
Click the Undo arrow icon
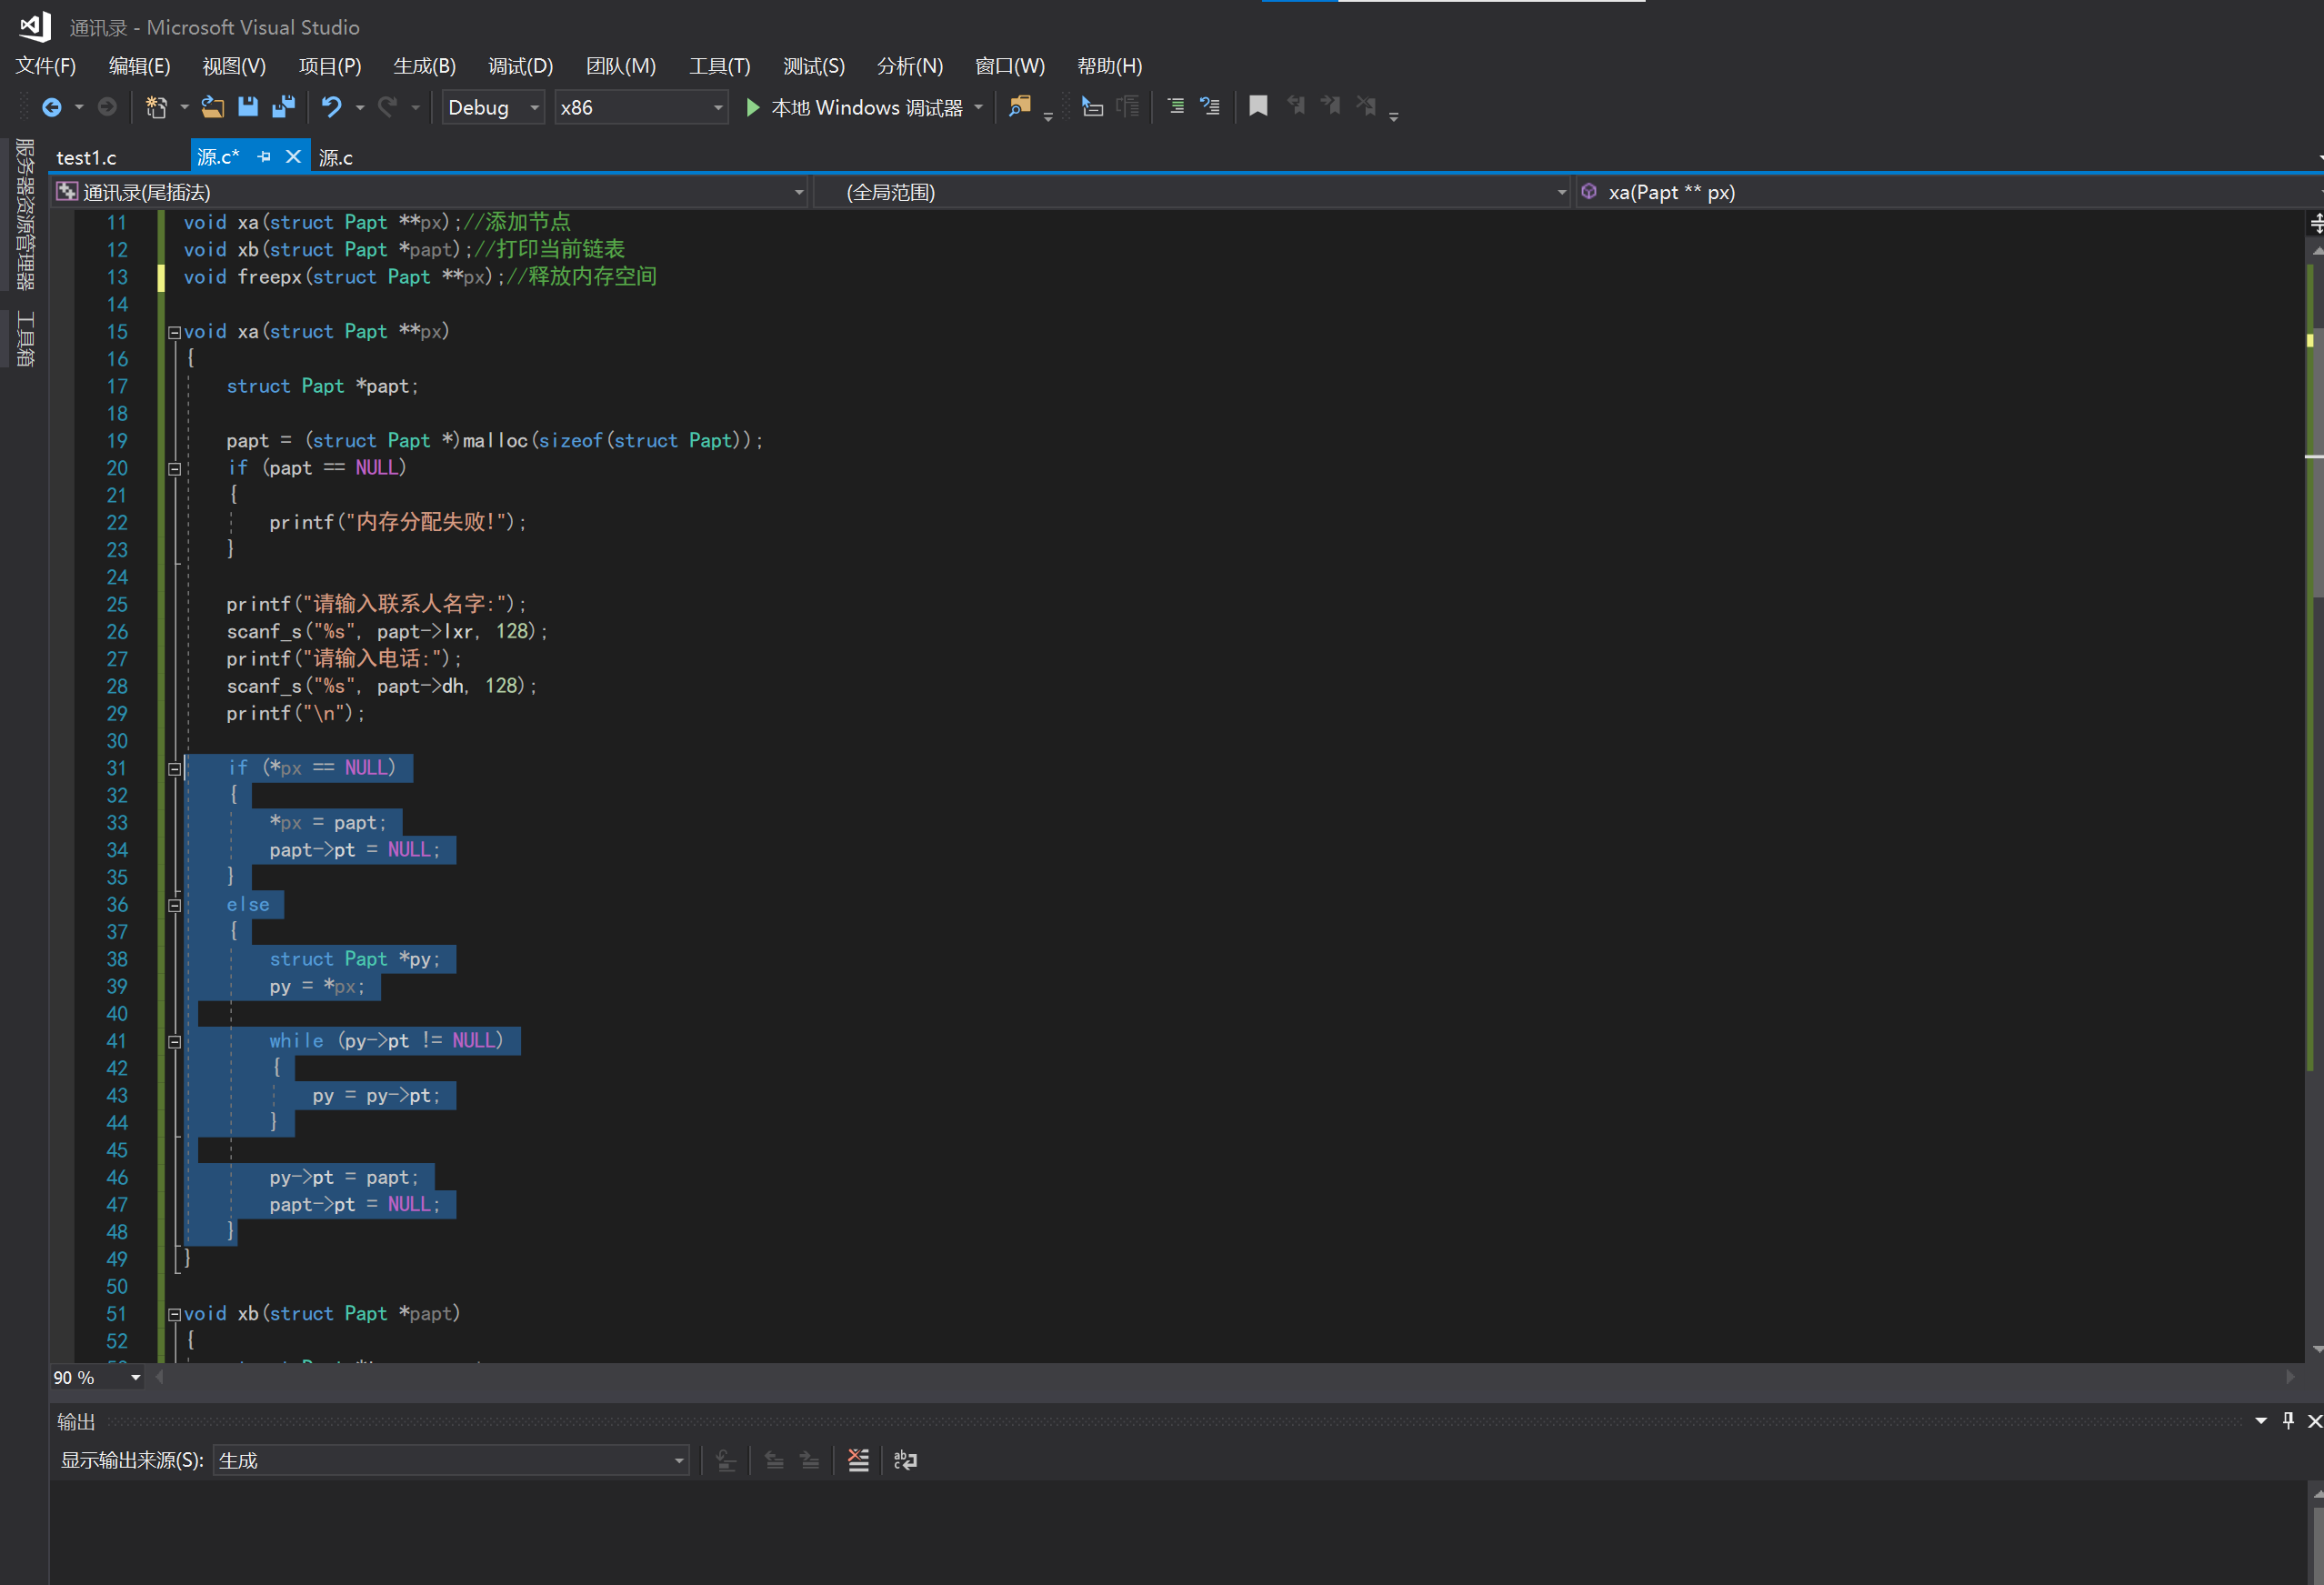(x=332, y=107)
